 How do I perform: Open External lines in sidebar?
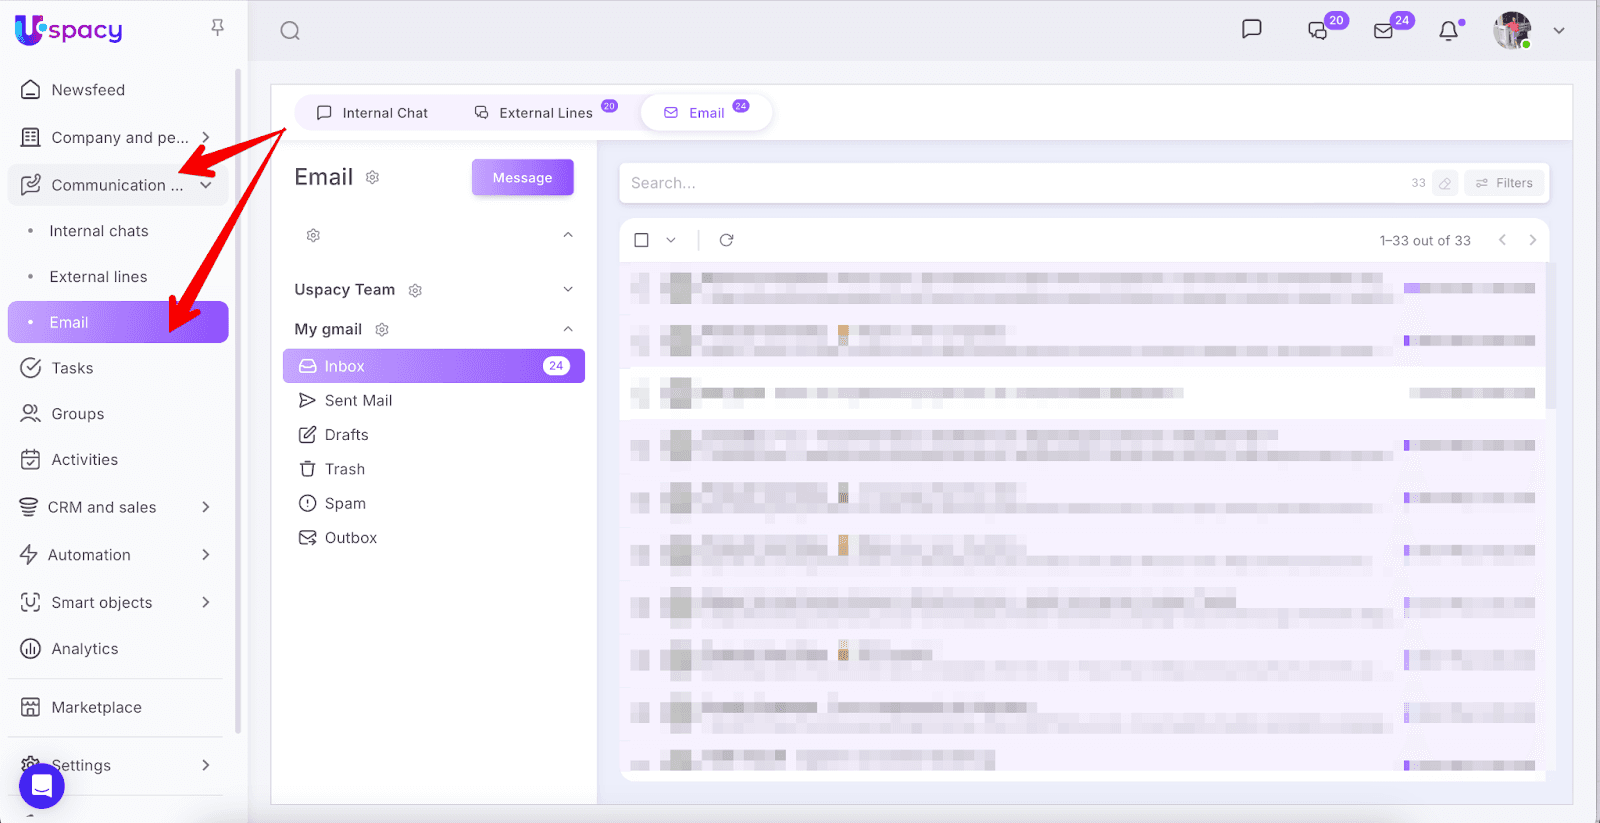[98, 277]
